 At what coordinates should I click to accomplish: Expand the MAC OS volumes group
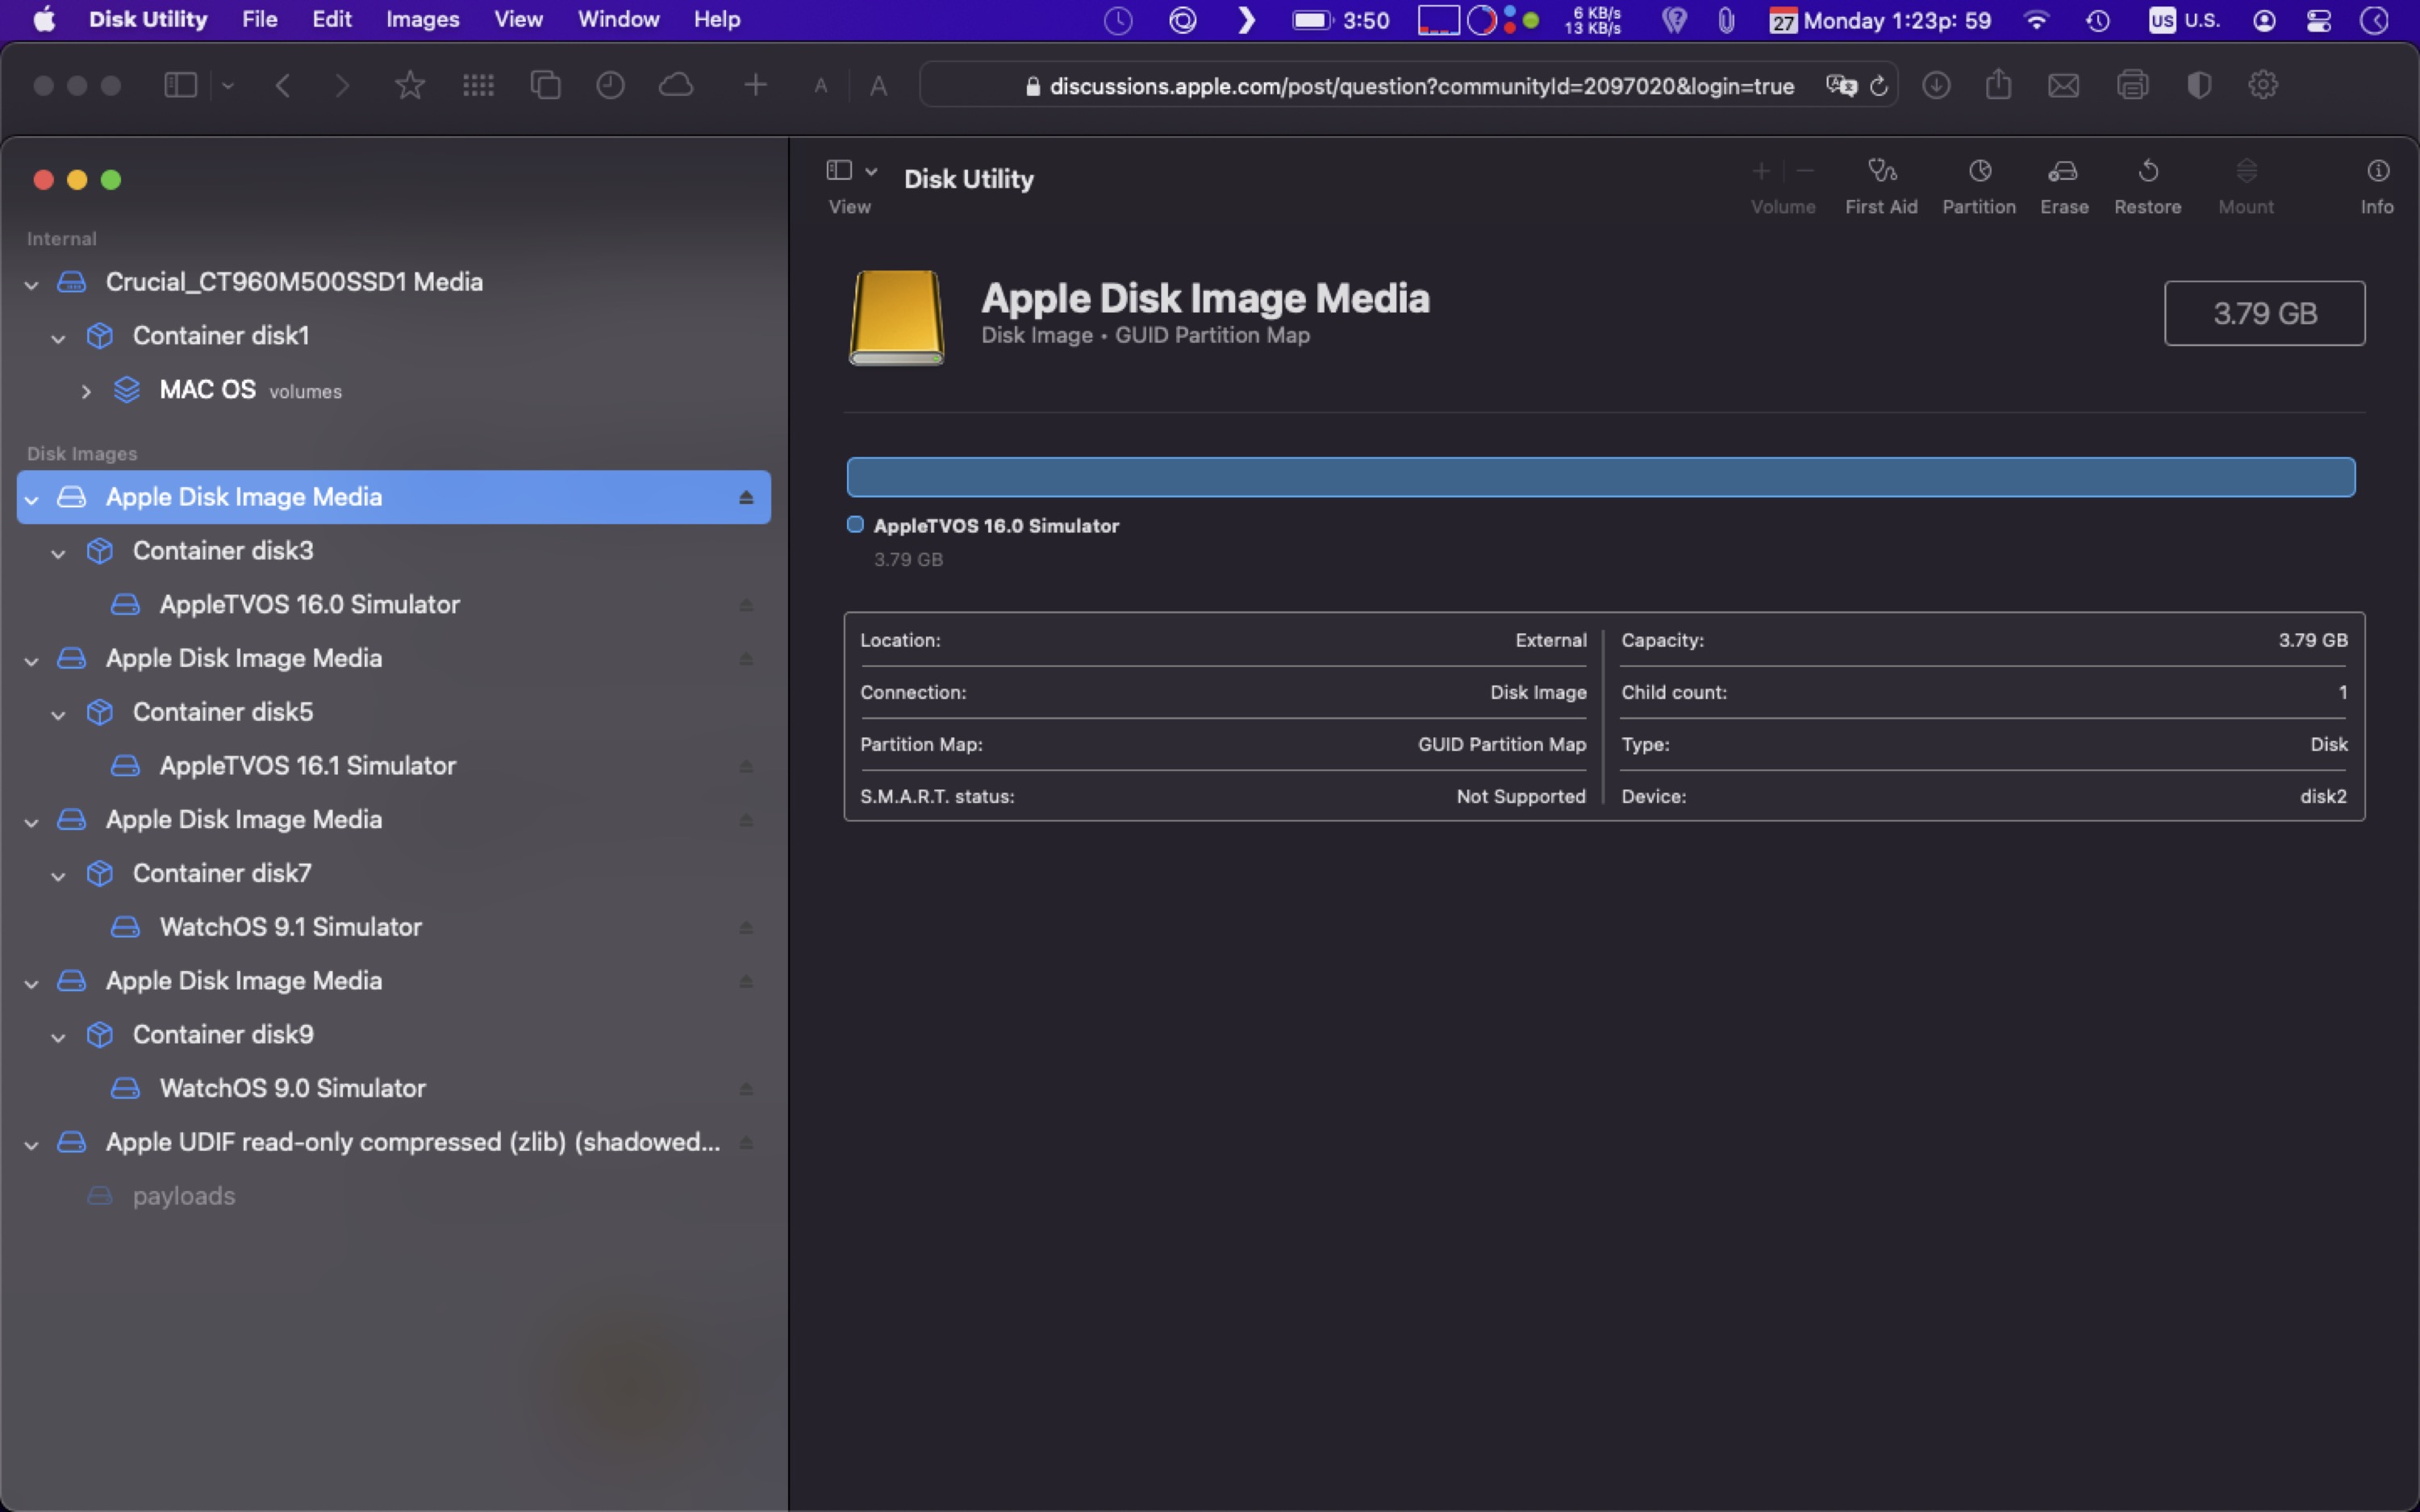pyautogui.click(x=86, y=392)
